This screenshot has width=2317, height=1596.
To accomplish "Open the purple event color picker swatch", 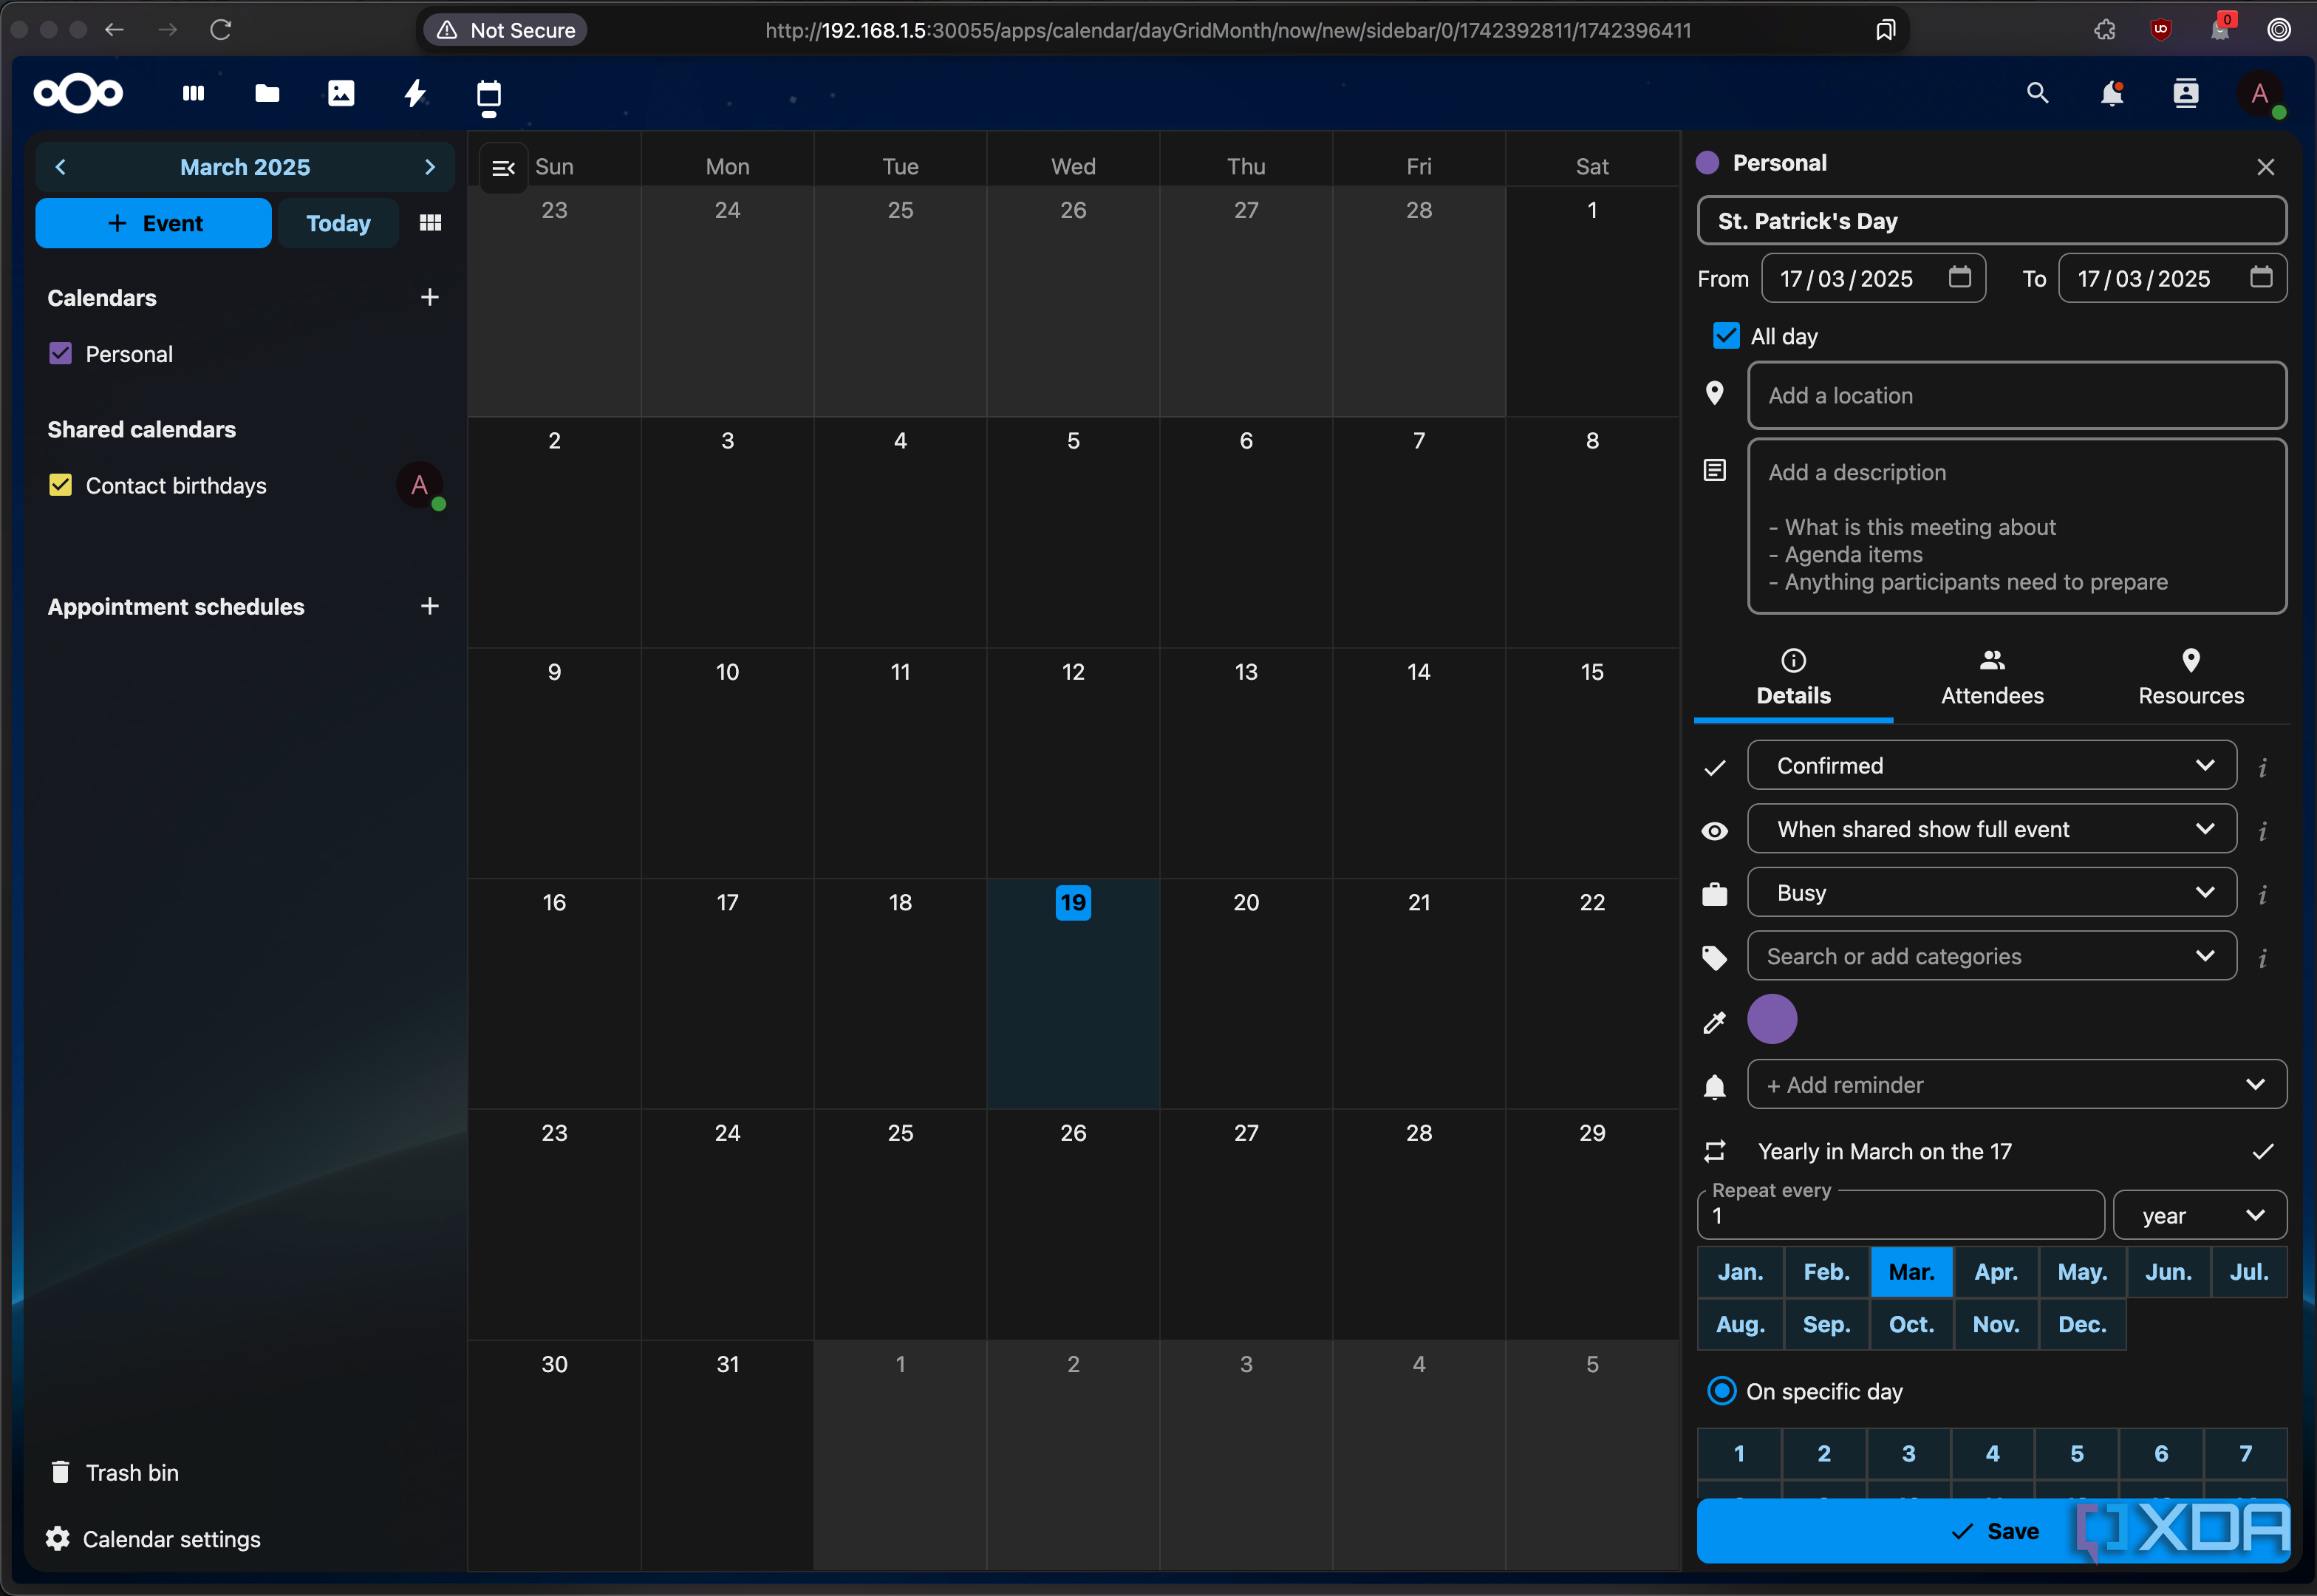I will (1772, 1019).
